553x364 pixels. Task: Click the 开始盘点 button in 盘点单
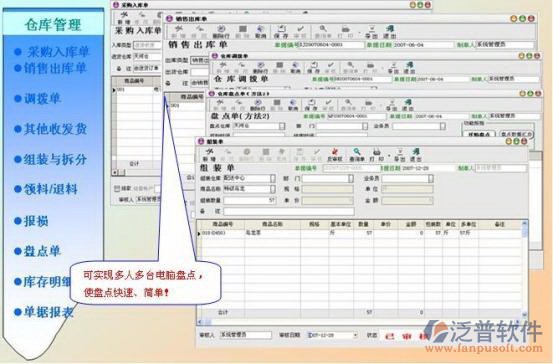479,134
